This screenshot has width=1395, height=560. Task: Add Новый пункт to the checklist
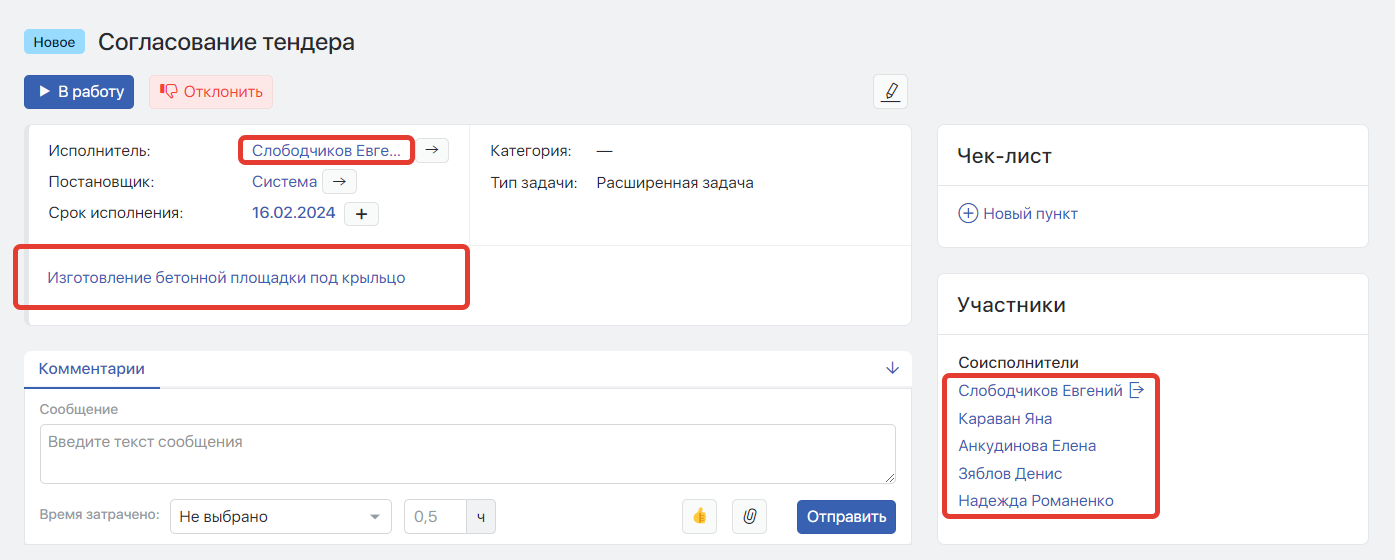[x=1018, y=214]
